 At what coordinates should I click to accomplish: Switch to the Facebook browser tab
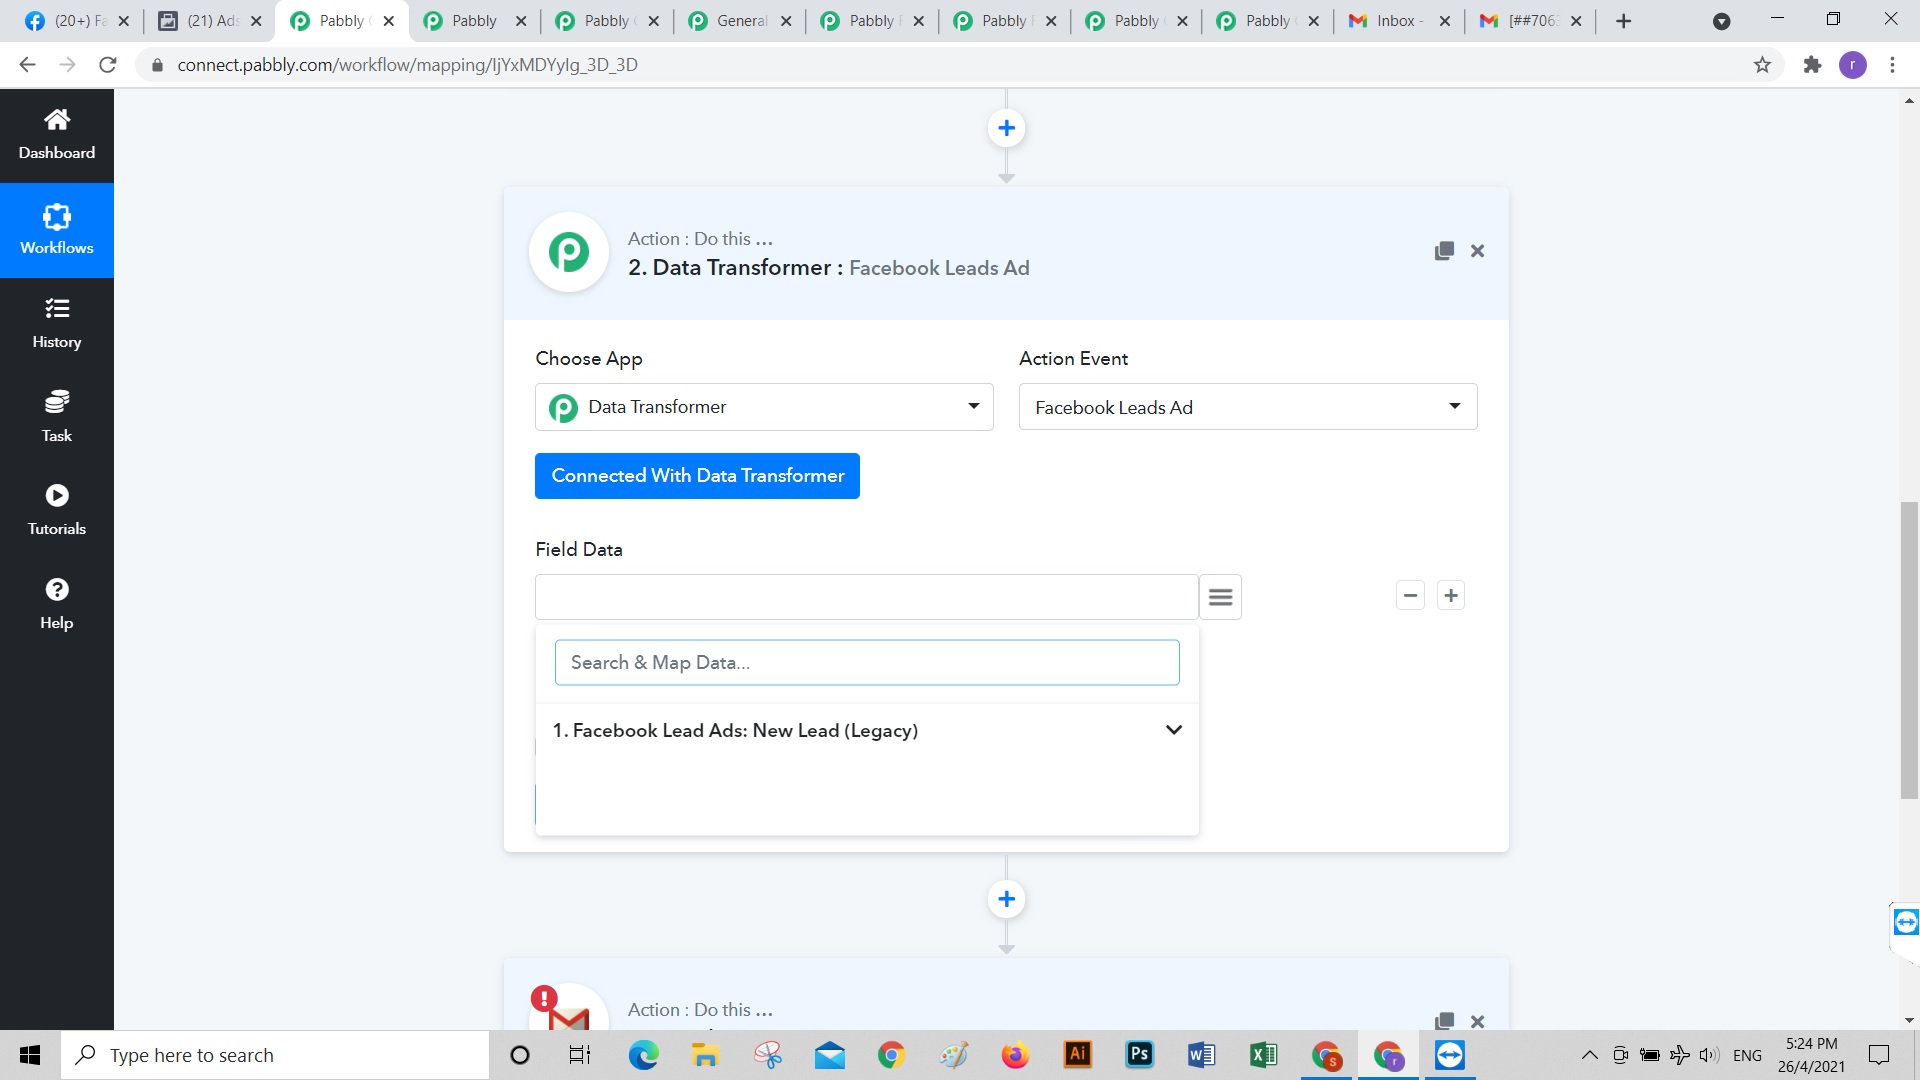pos(78,21)
